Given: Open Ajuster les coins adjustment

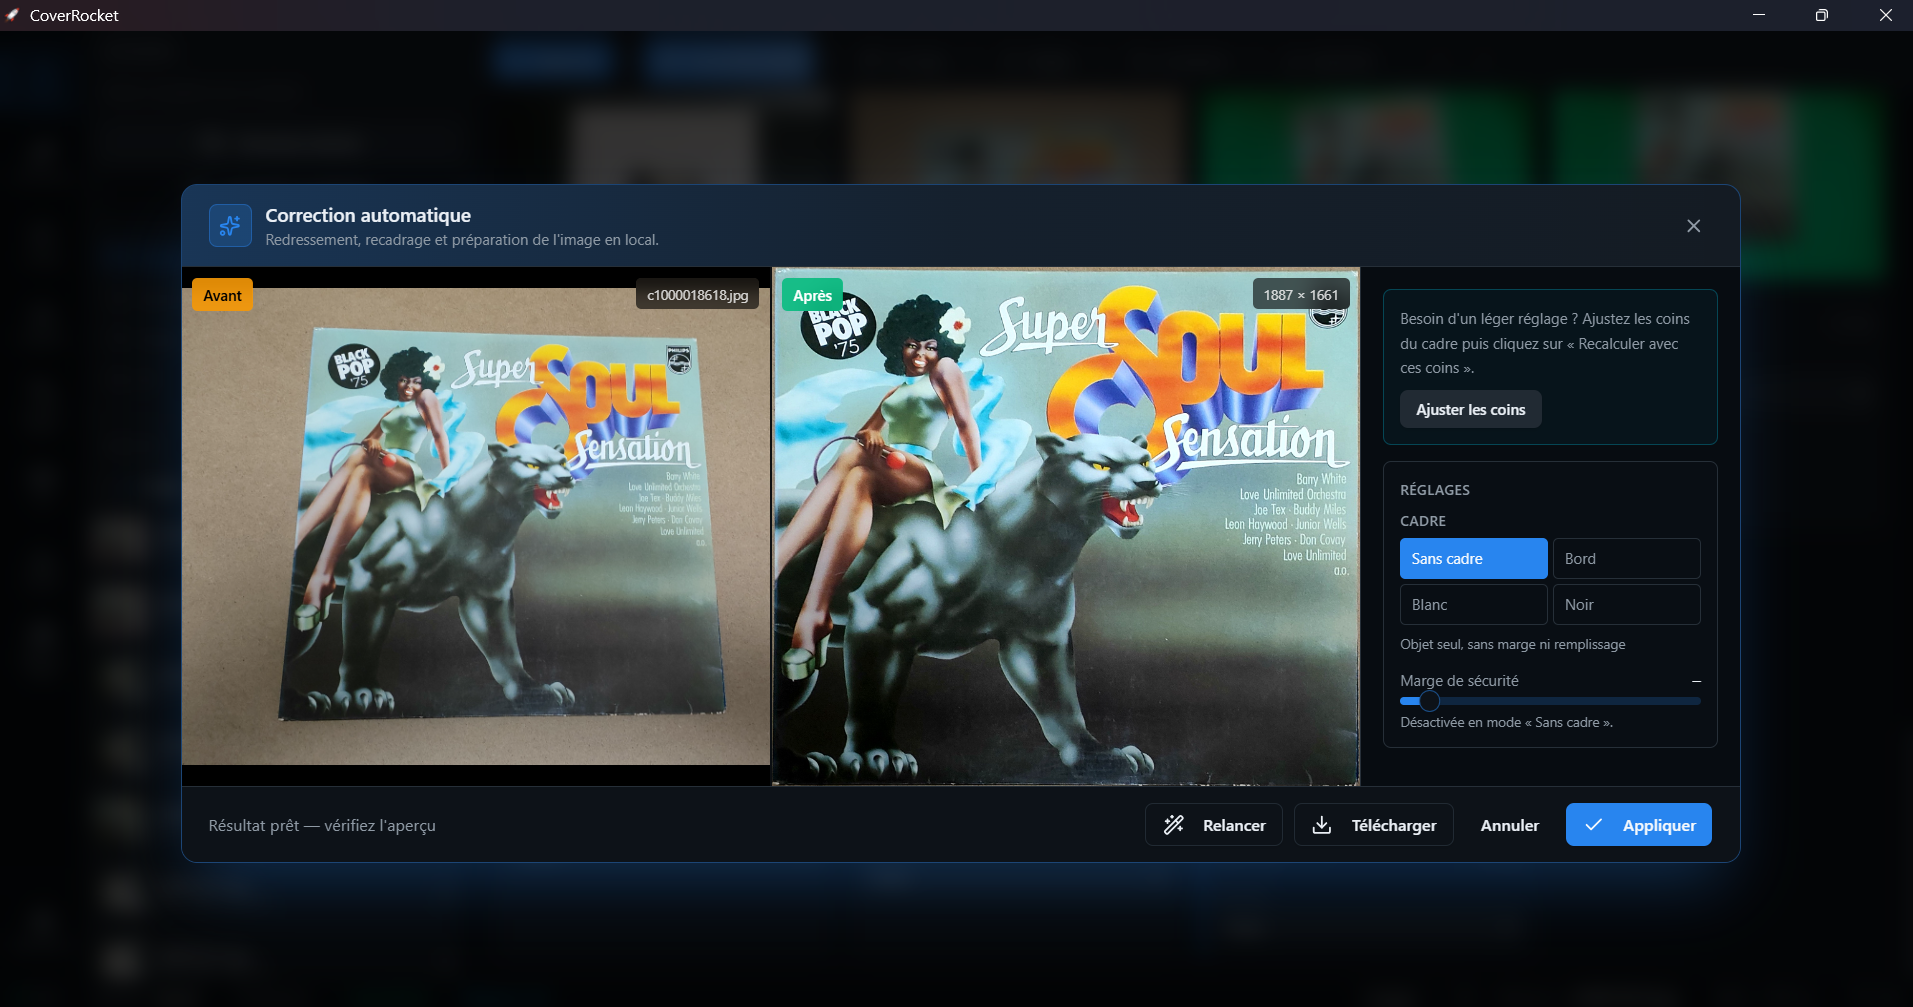Looking at the screenshot, I should tap(1470, 410).
